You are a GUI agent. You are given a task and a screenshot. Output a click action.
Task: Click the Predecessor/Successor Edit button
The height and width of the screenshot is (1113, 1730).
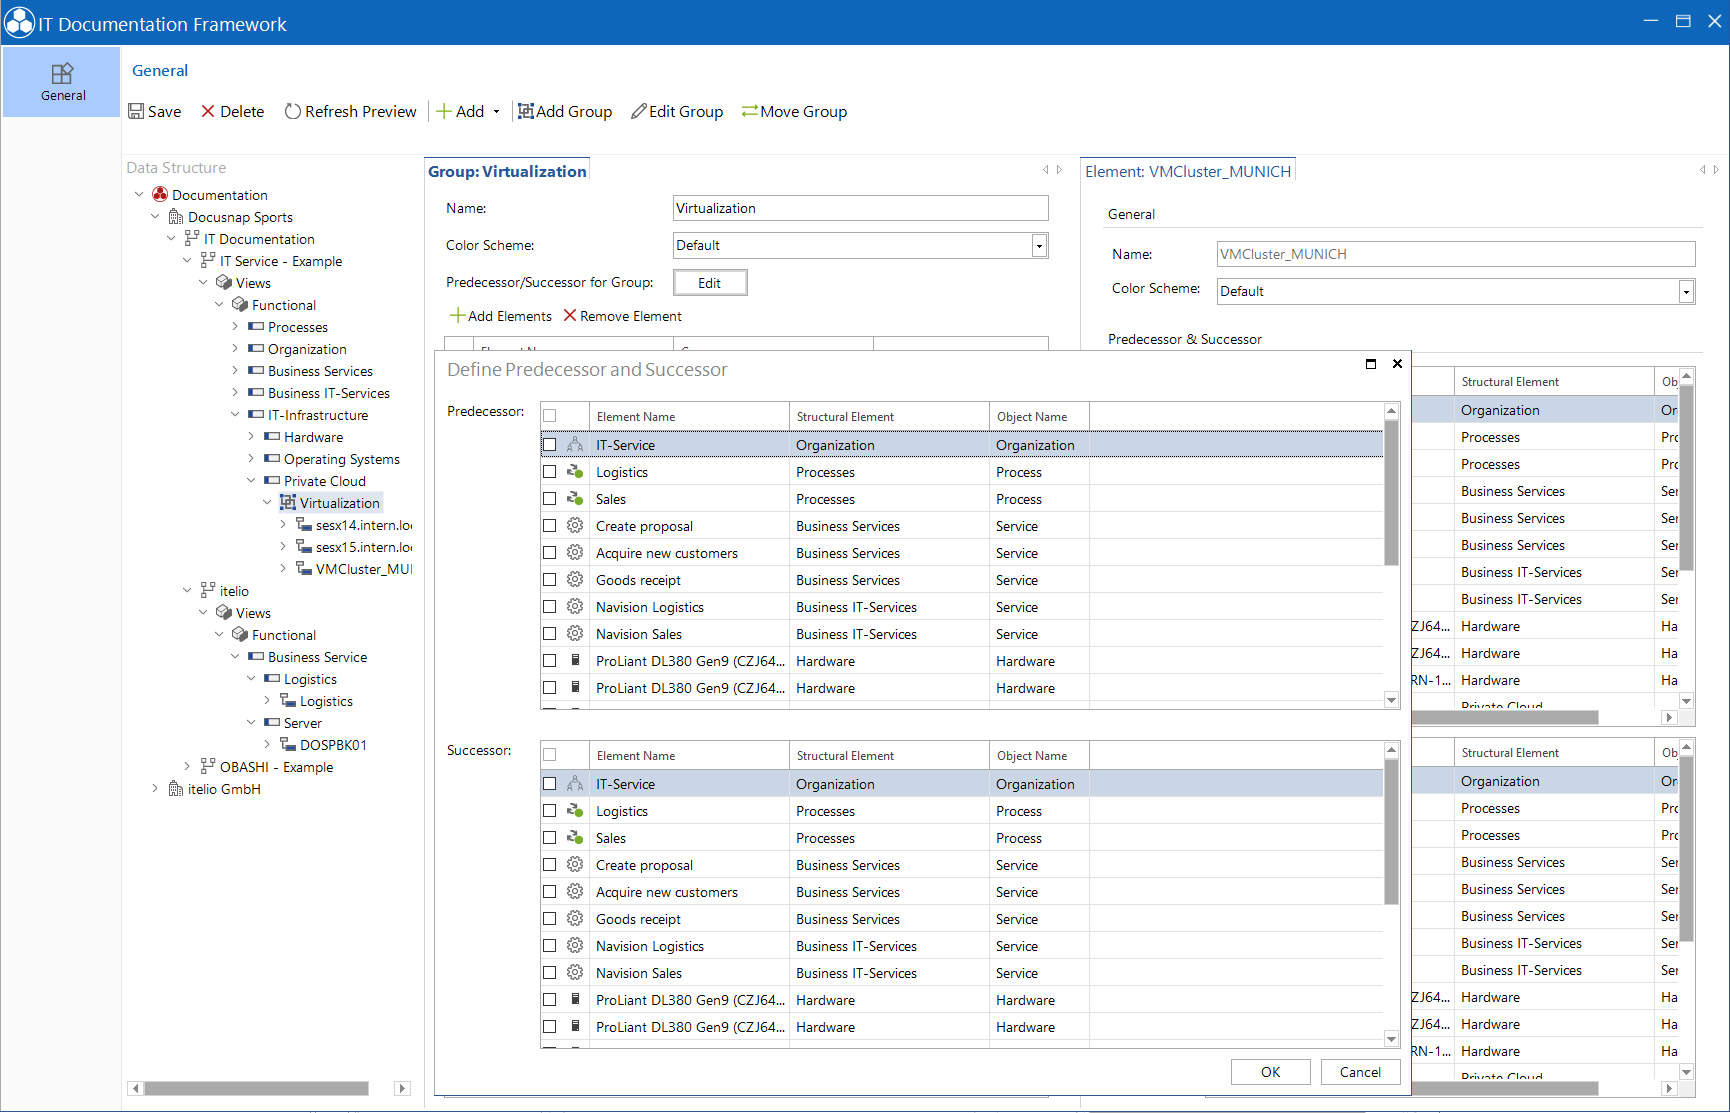pos(710,283)
